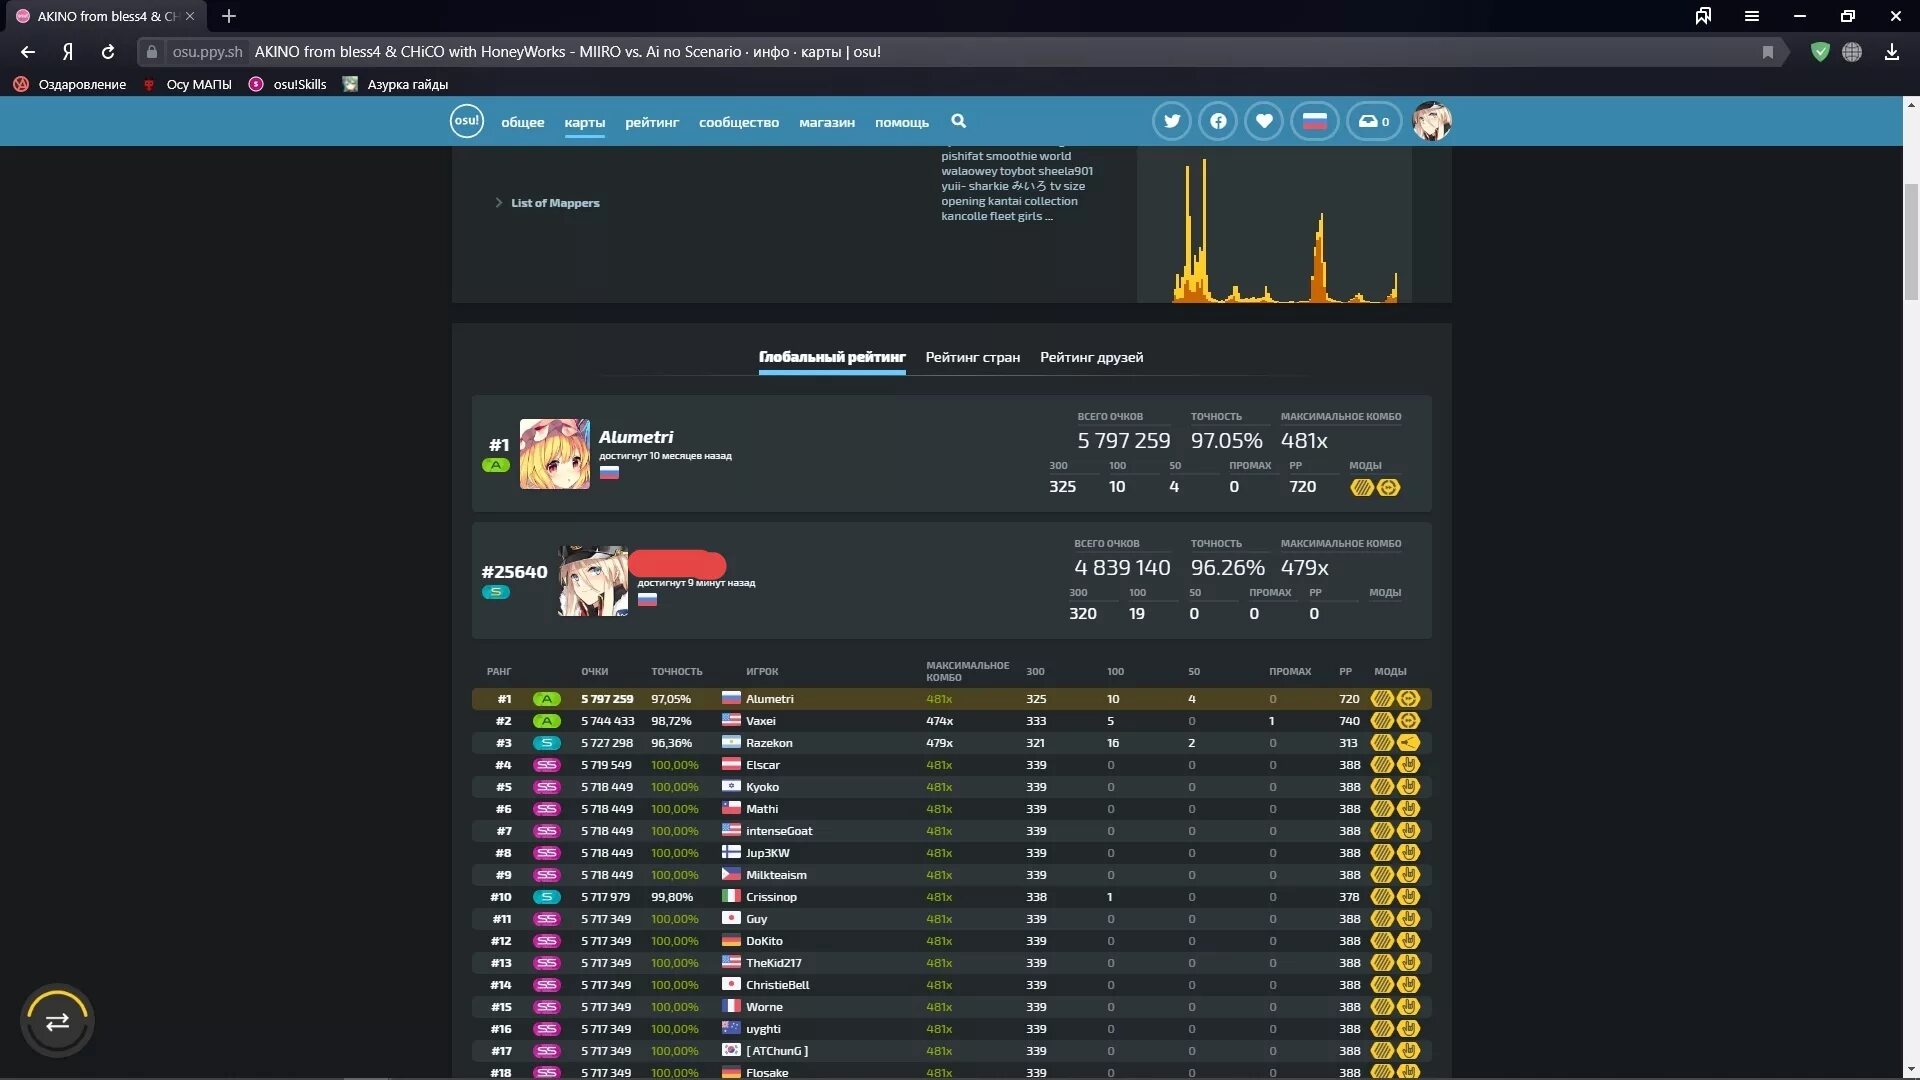
Task: Bookmark this page icon in address bar
Action: point(1767,52)
